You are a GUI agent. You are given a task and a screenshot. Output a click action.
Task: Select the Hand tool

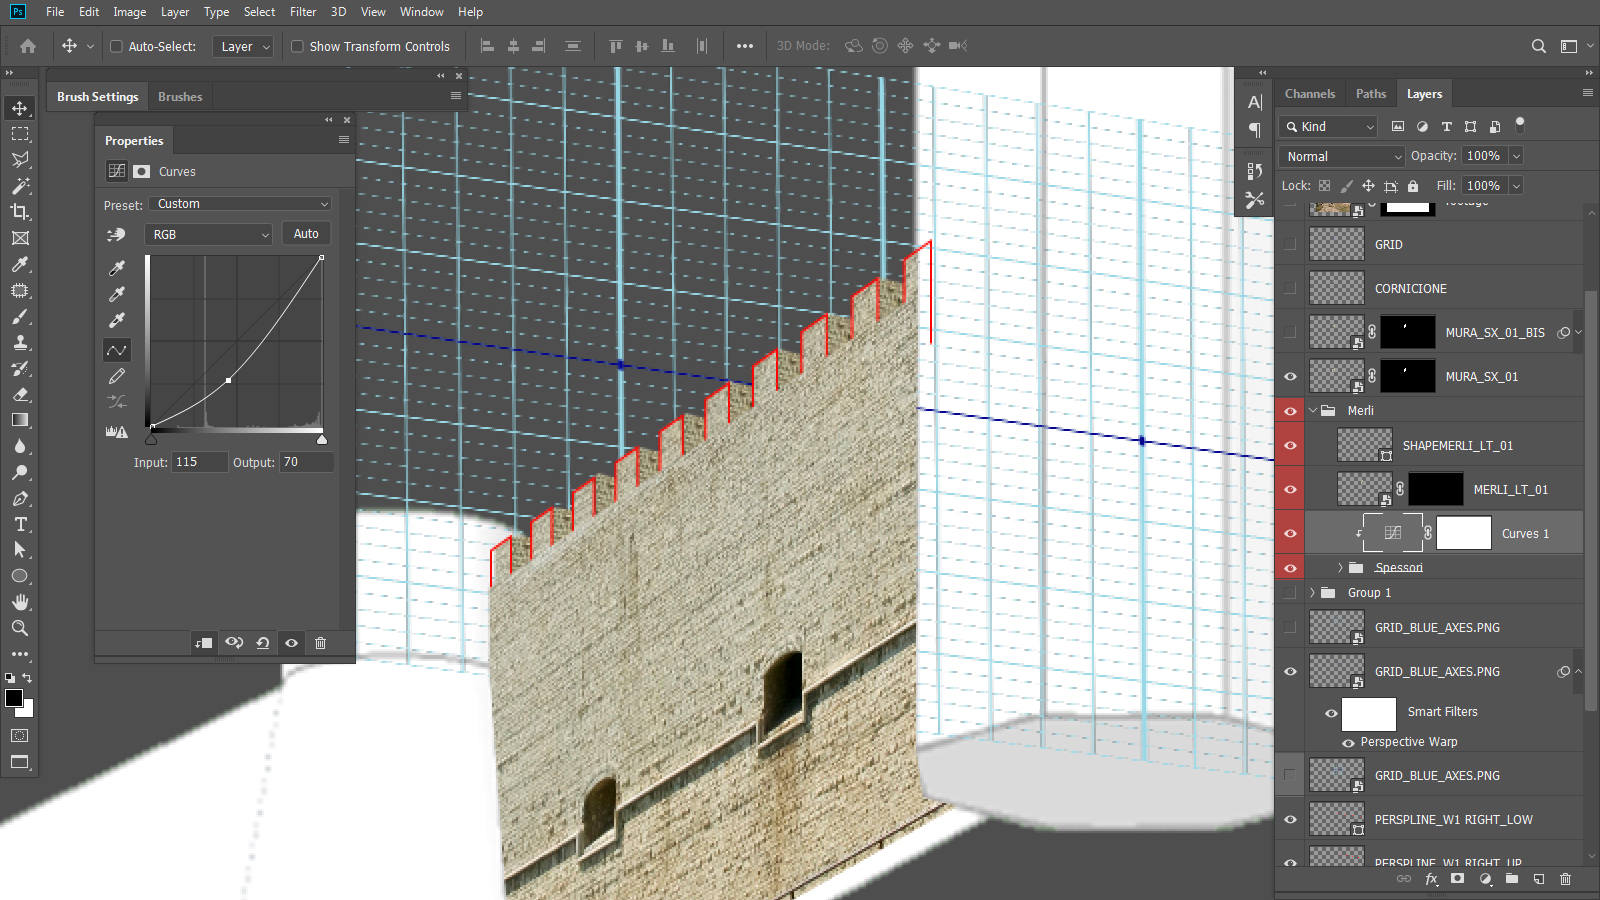[x=20, y=602]
